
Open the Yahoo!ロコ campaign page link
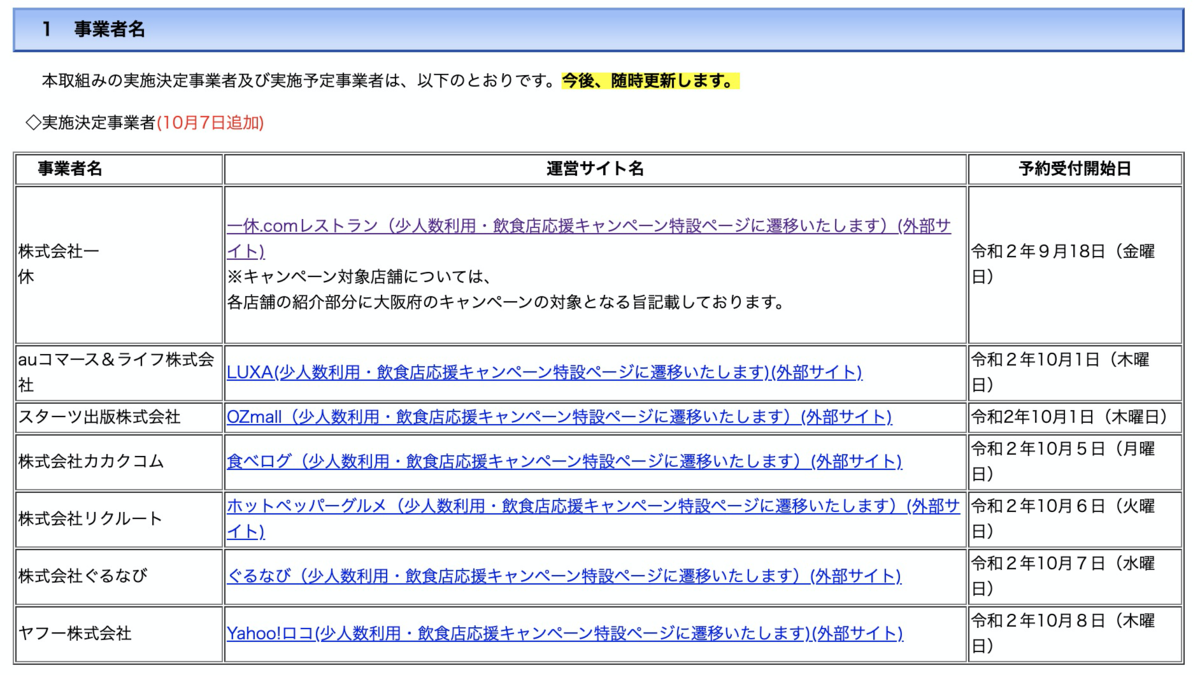tap(565, 633)
